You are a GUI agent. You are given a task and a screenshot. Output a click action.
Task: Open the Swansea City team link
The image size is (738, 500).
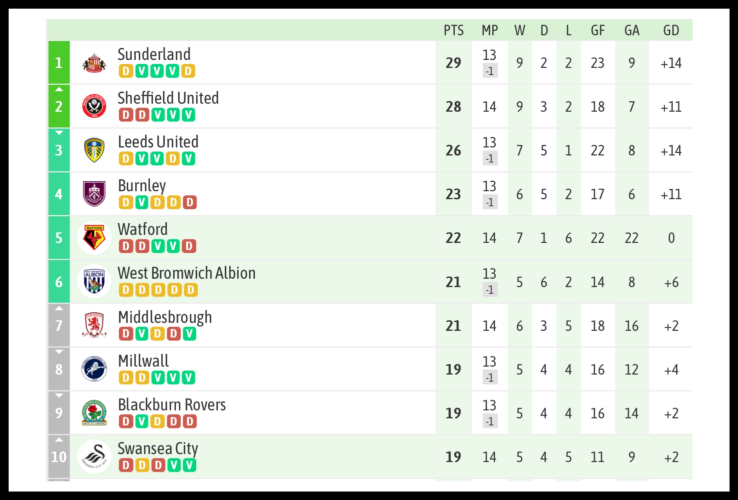click(x=158, y=449)
